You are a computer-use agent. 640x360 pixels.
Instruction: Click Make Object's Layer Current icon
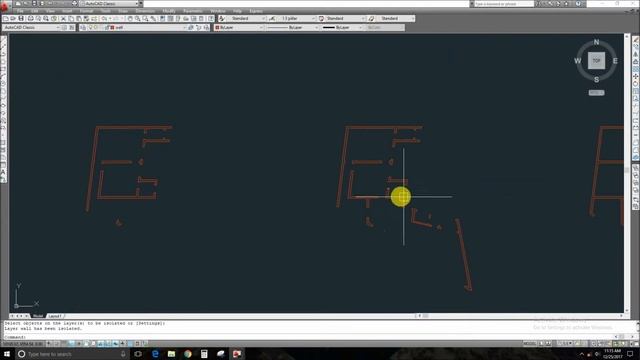coord(191,27)
